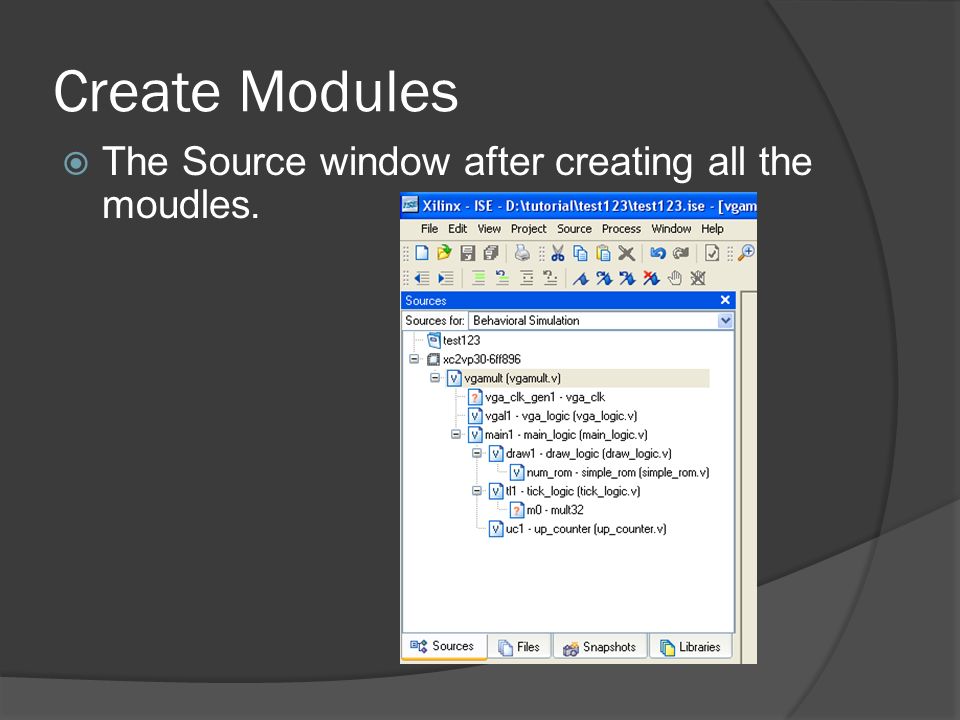
Task: Open the Help menu
Action: (712, 228)
